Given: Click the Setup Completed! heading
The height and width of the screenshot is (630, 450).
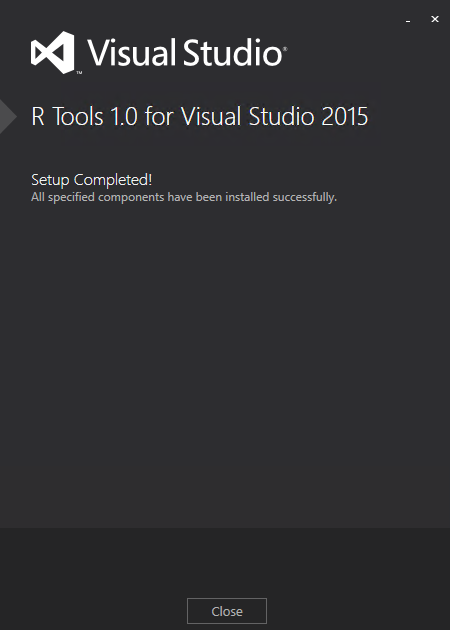Looking at the screenshot, I should click(x=92, y=180).
